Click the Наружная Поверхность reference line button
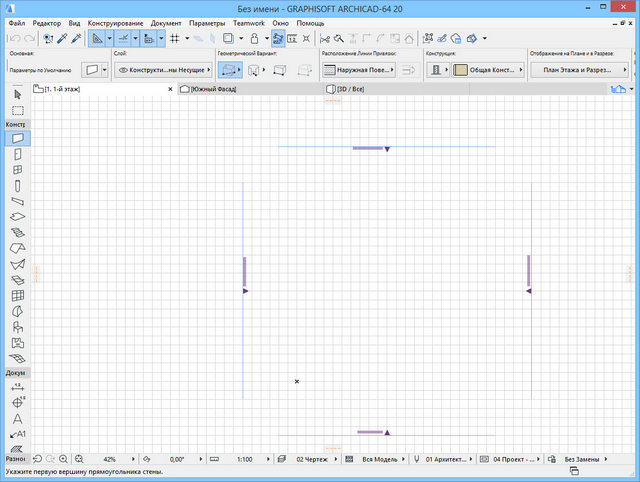Image resolution: width=640 pixels, height=482 pixels. (x=359, y=70)
